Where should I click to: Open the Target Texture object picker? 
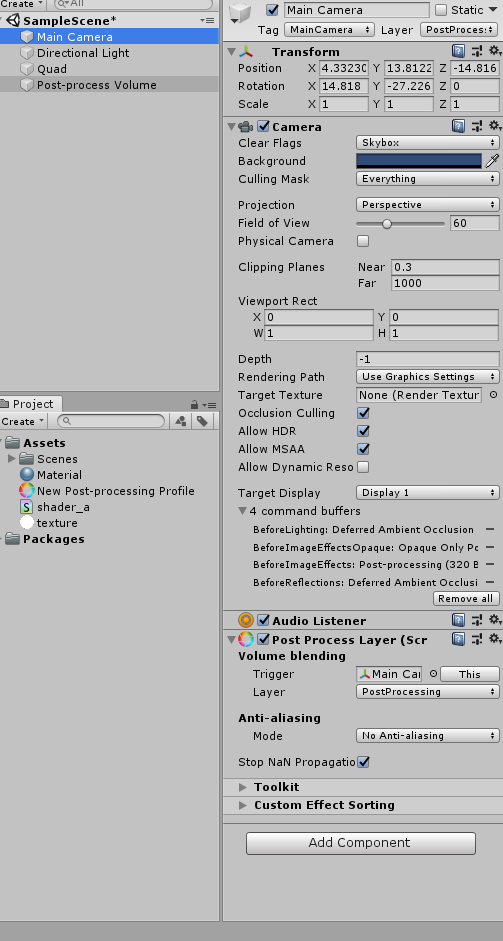point(493,395)
